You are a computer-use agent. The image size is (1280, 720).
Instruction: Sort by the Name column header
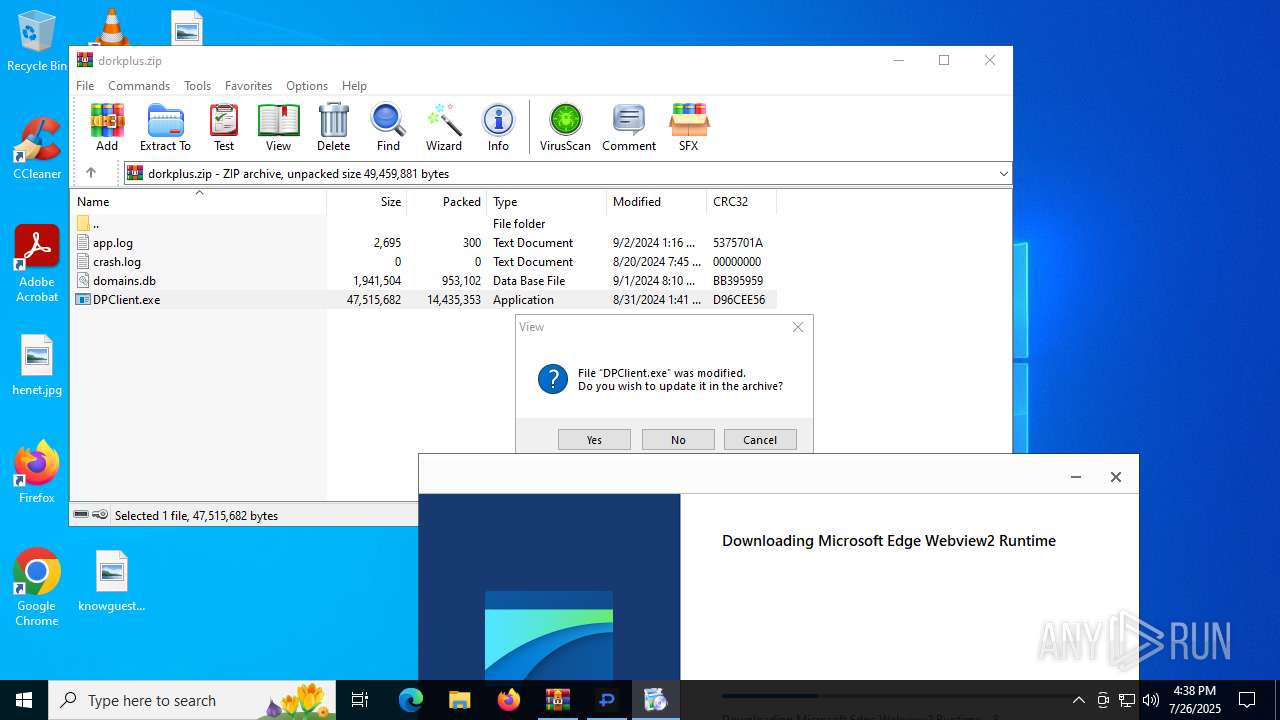(x=198, y=202)
